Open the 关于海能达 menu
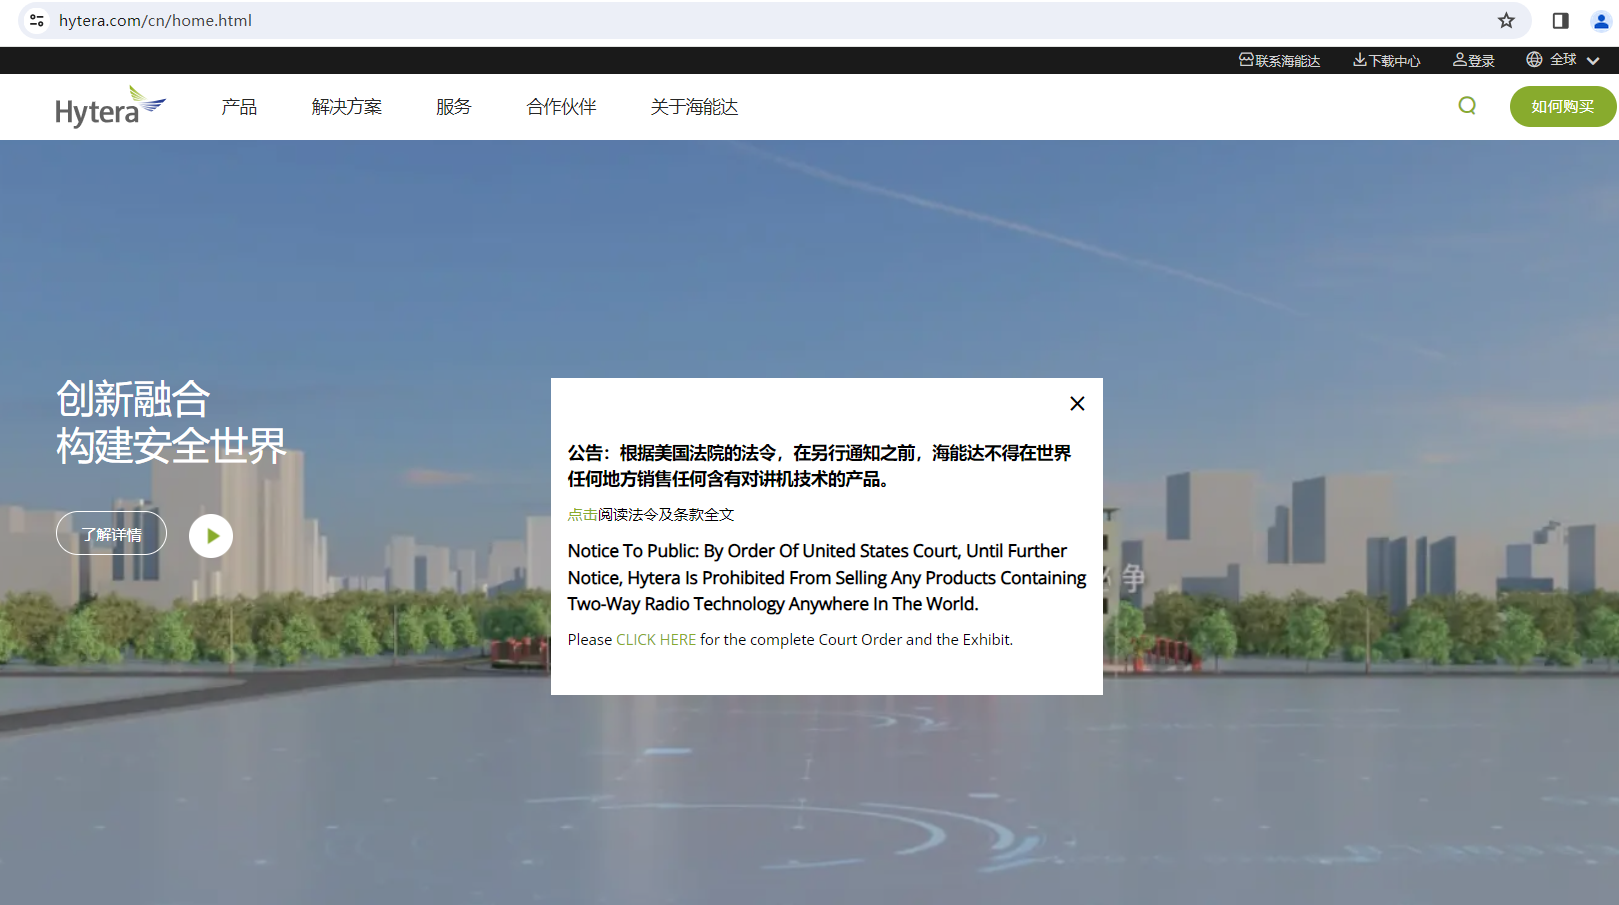Image resolution: width=1619 pixels, height=905 pixels. point(694,107)
